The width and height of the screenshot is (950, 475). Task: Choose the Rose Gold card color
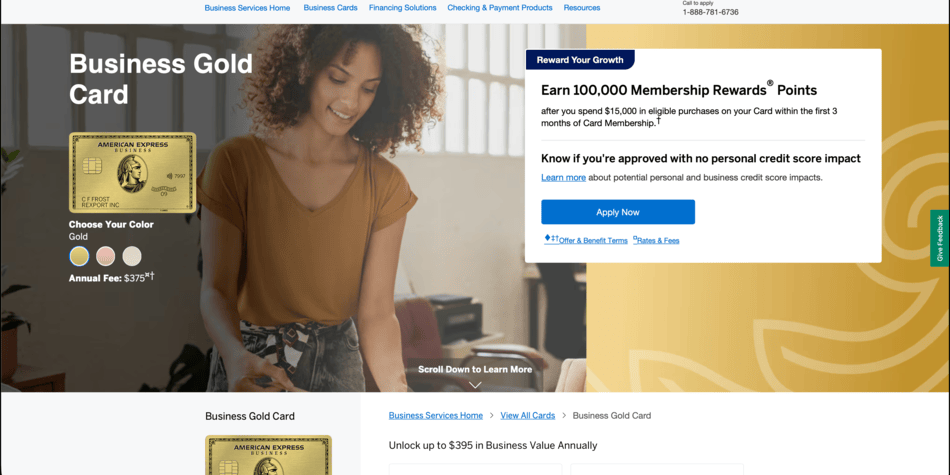tap(105, 256)
